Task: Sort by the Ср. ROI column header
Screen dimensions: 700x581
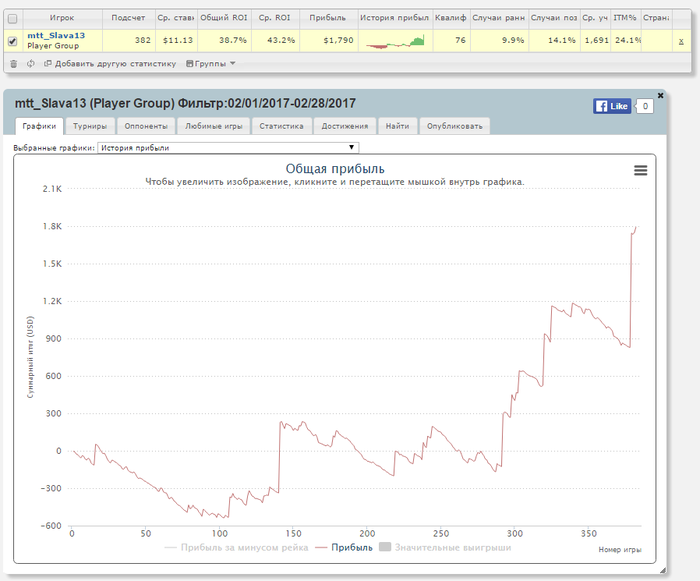Action: pos(275,18)
